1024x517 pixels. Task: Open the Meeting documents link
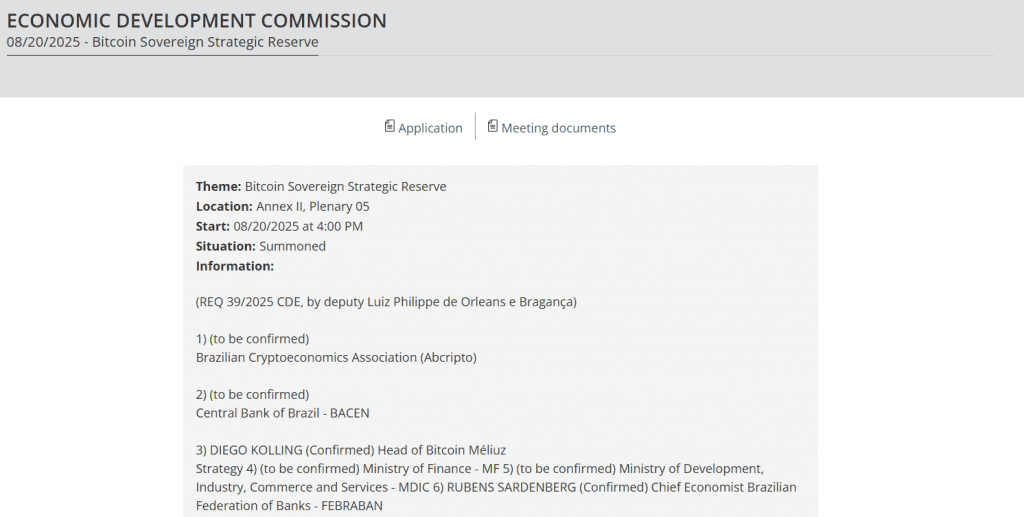tap(558, 128)
